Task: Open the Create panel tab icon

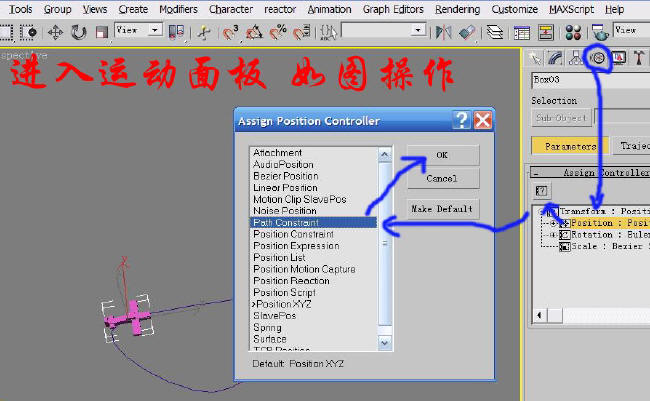Action: pos(535,58)
